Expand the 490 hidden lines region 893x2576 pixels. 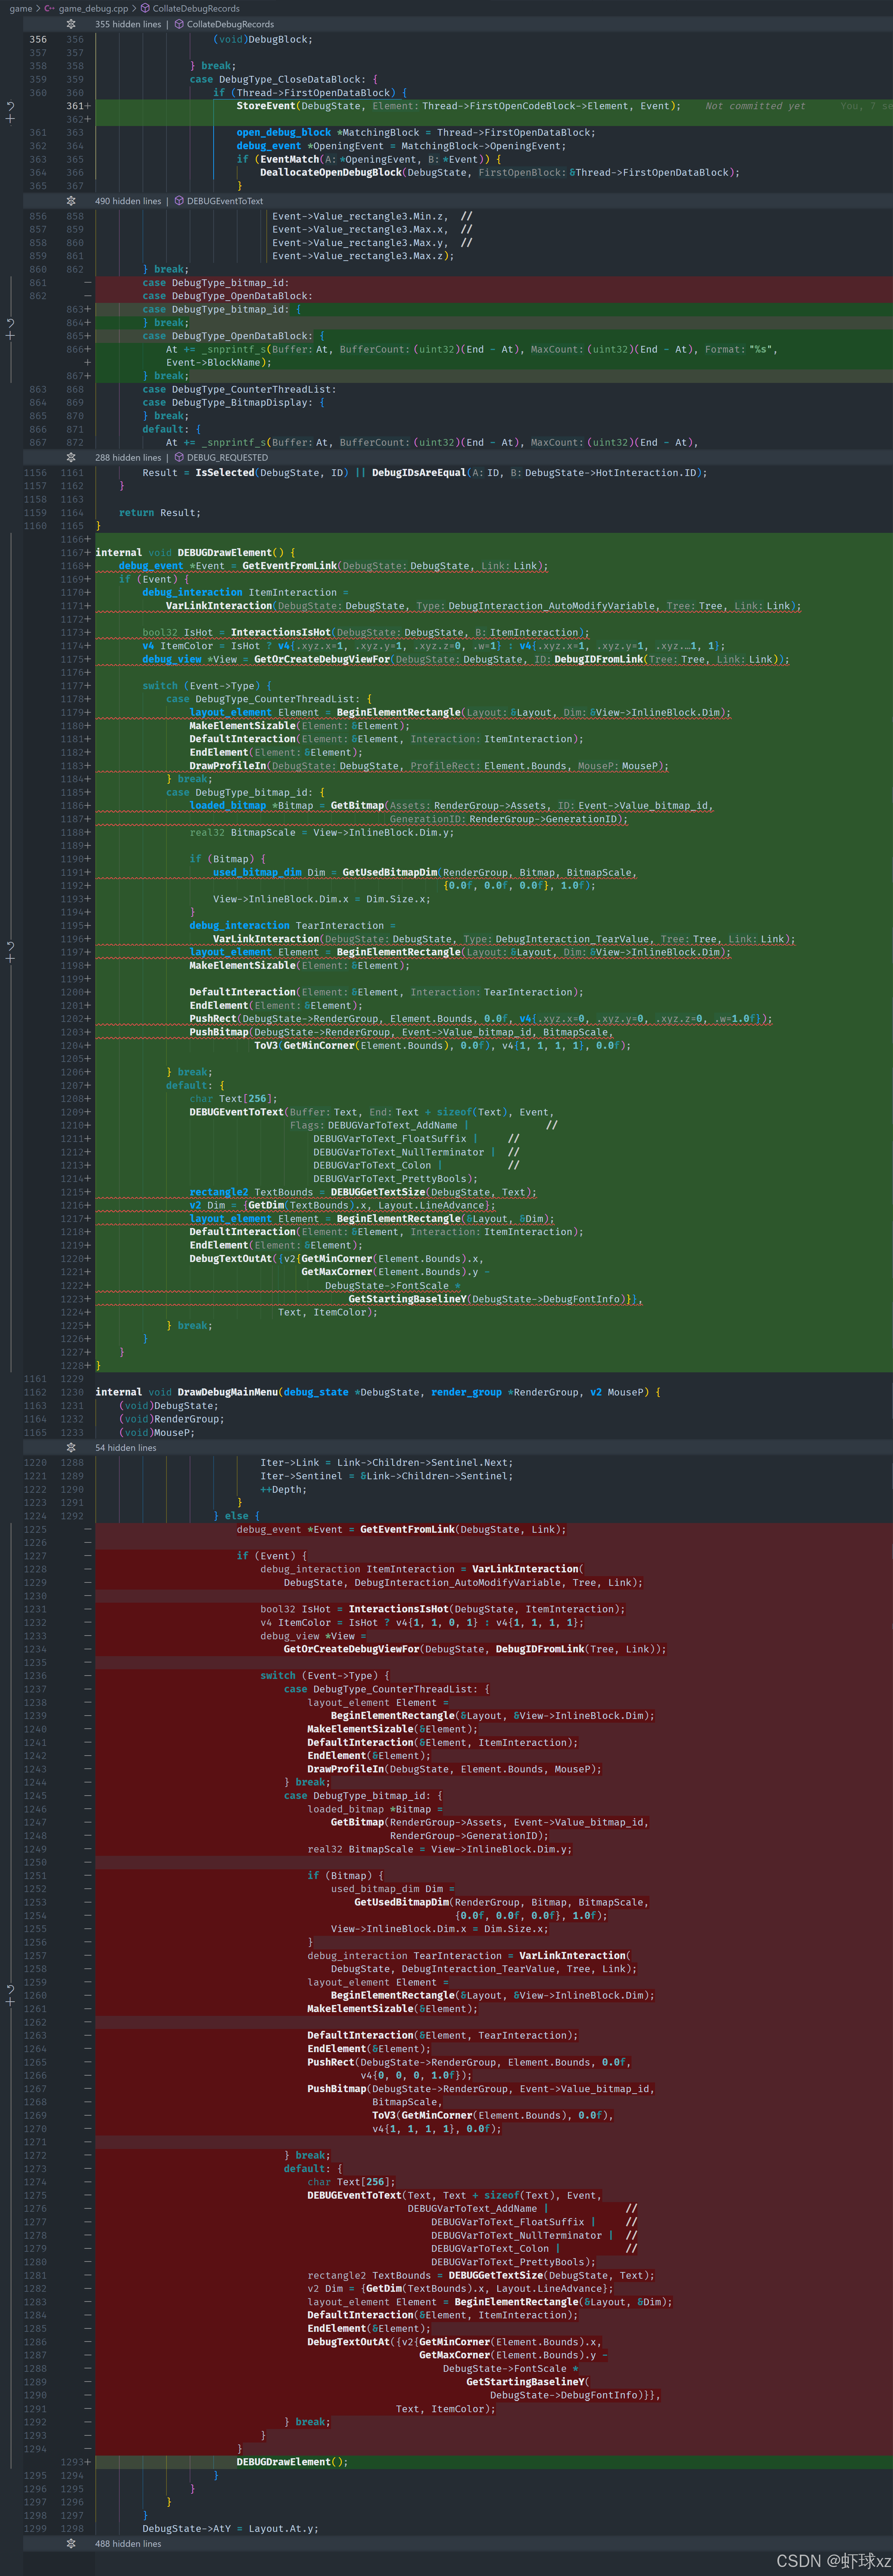tap(71, 201)
